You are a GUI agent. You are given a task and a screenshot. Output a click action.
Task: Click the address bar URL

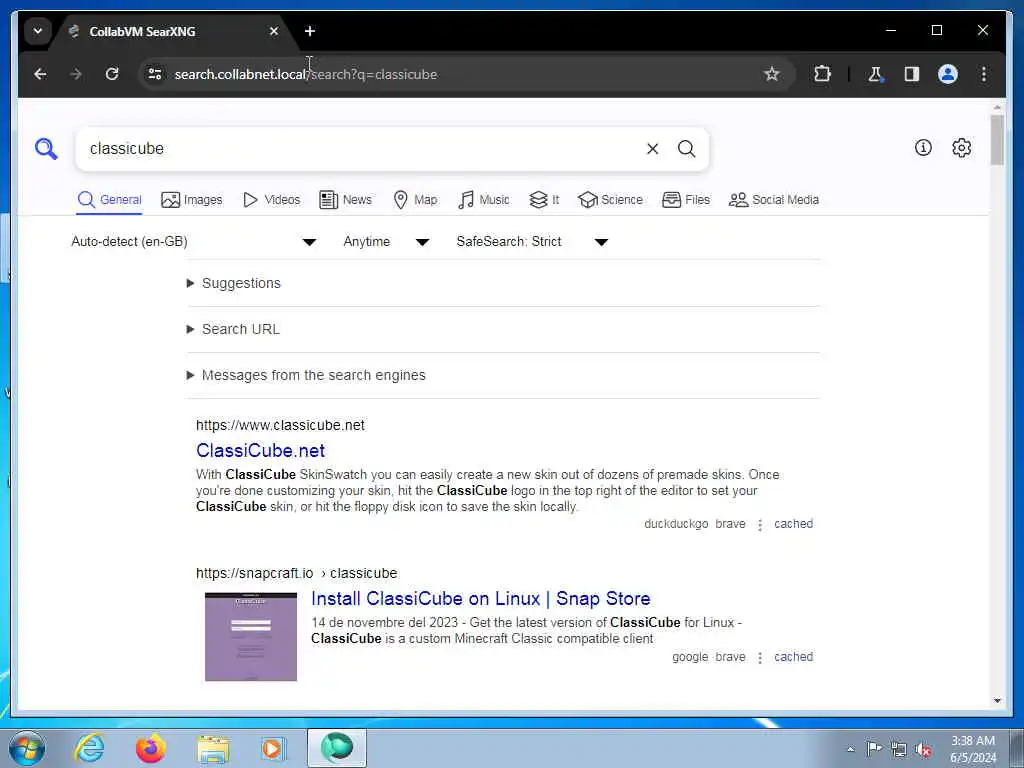(306, 74)
